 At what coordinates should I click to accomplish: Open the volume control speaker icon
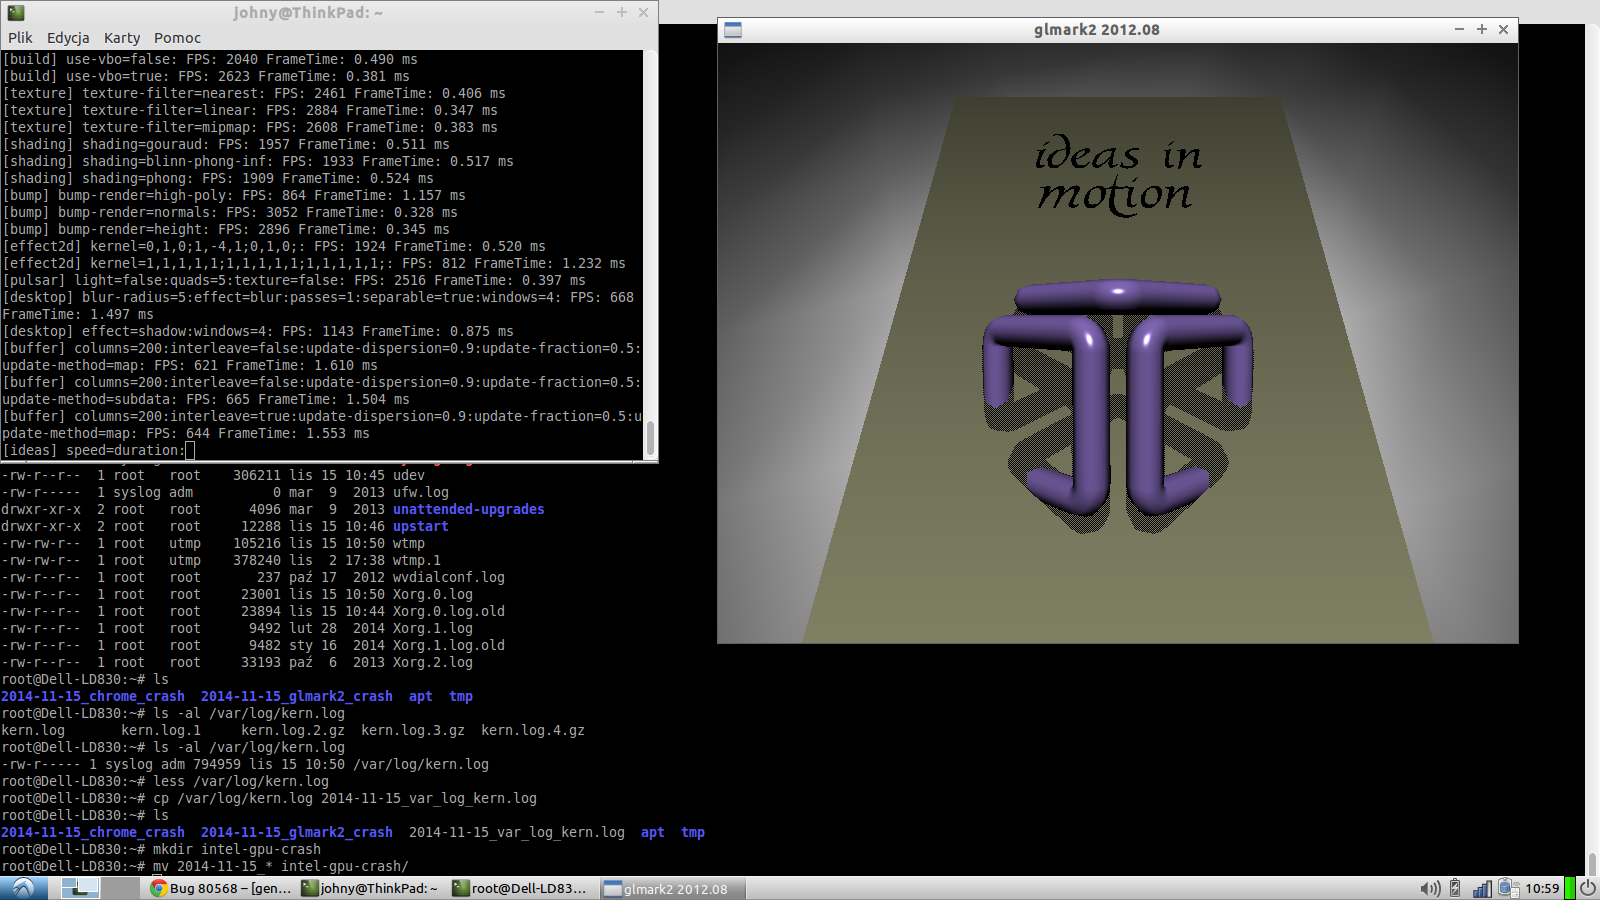[x=1430, y=888]
